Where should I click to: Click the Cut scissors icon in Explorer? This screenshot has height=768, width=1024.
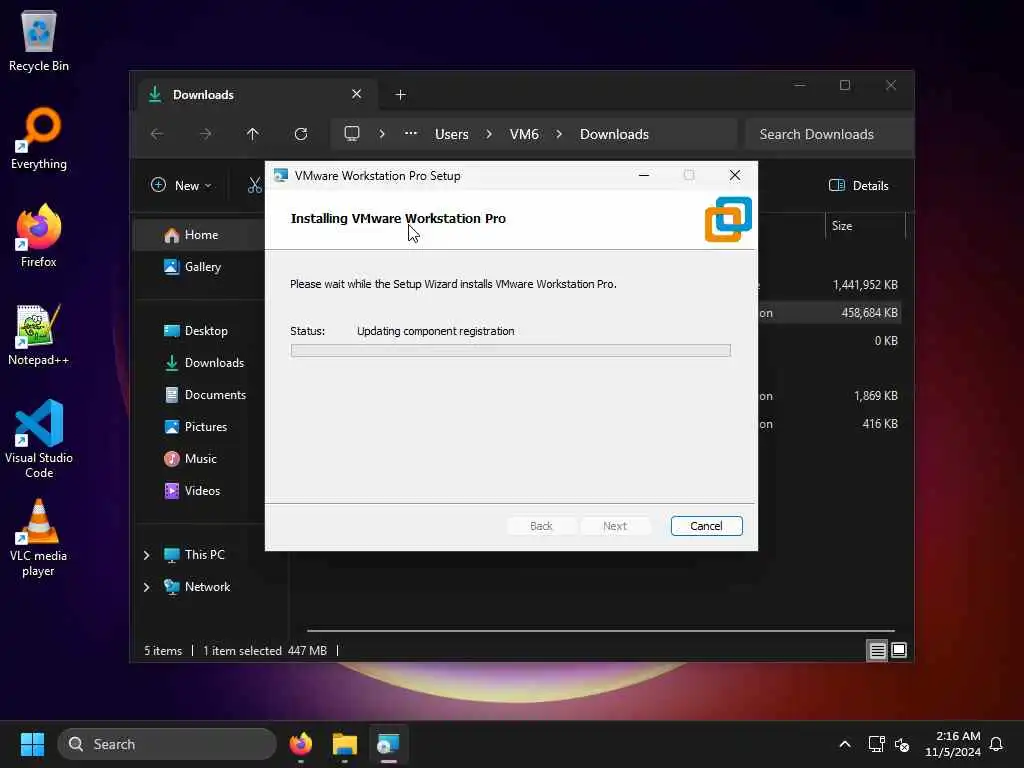click(255, 185)
